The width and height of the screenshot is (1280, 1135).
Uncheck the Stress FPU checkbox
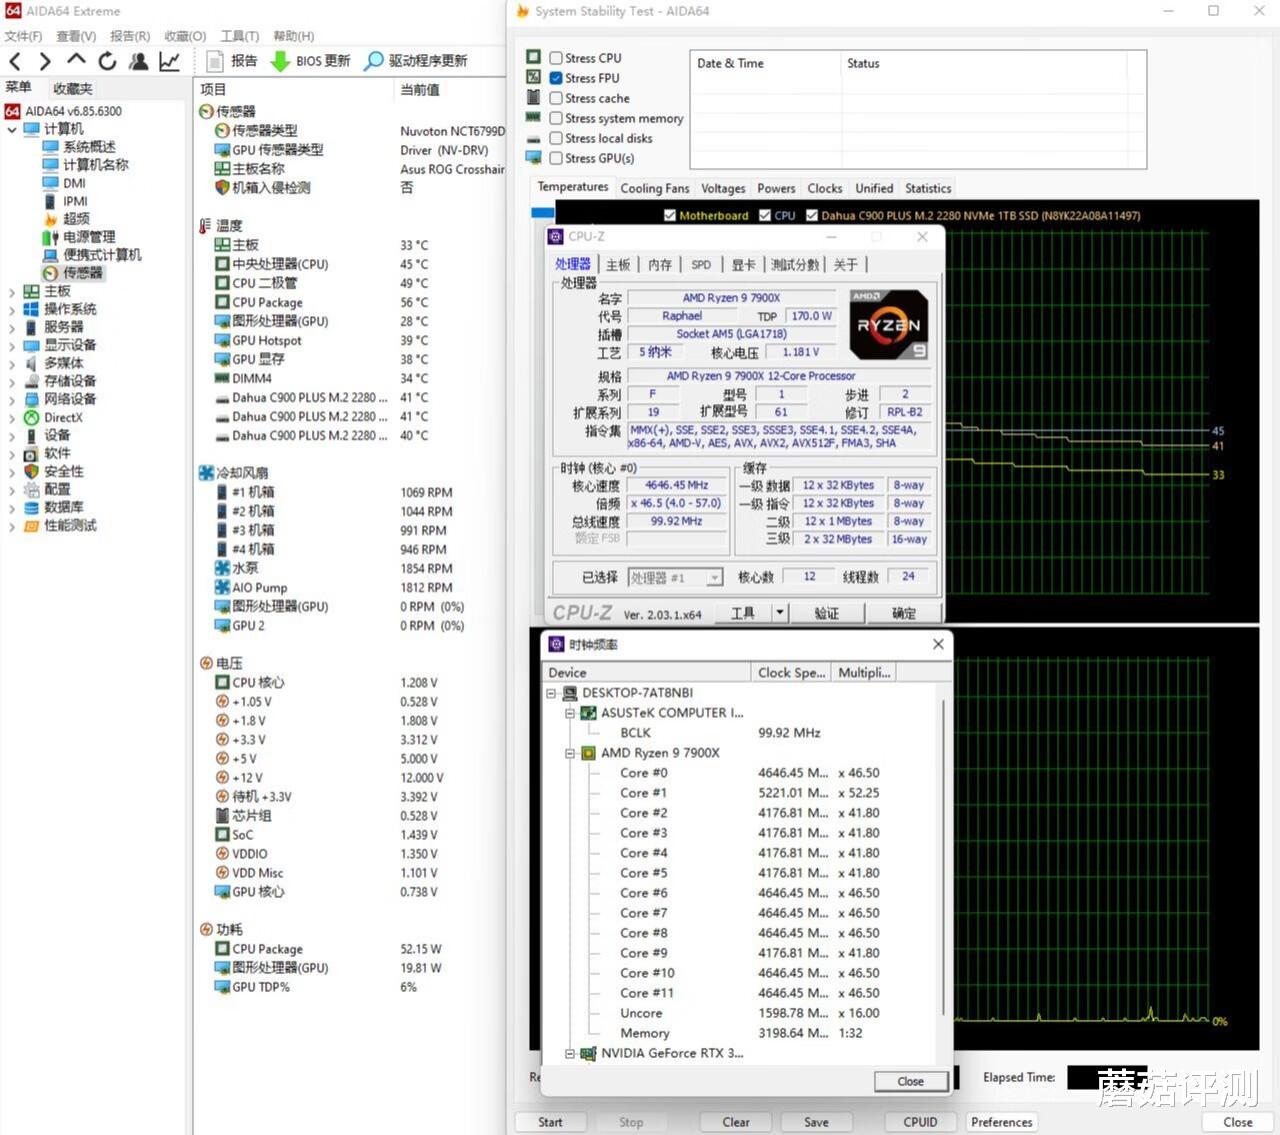tap(556, 78)
